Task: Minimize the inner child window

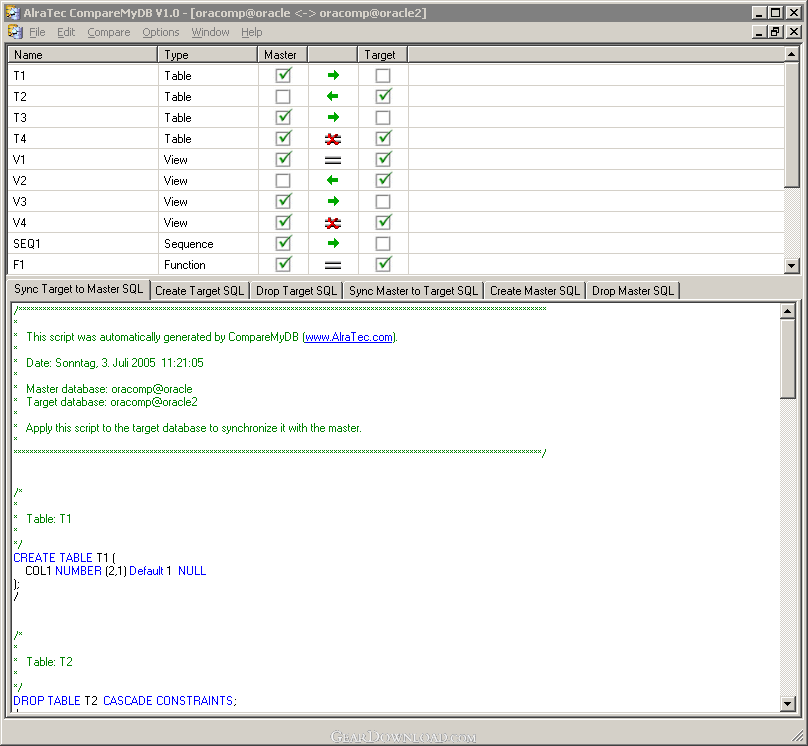Action: click(x=759, y=32)
